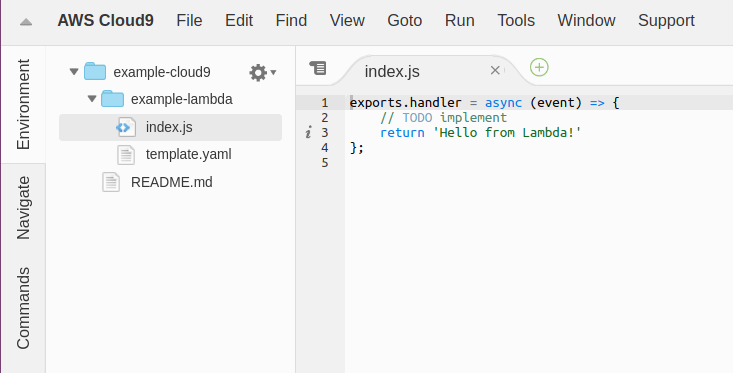This screenshot has height=373, width=733.
Task: Collapse the example-lambda folder arrow
Action: 92,99
